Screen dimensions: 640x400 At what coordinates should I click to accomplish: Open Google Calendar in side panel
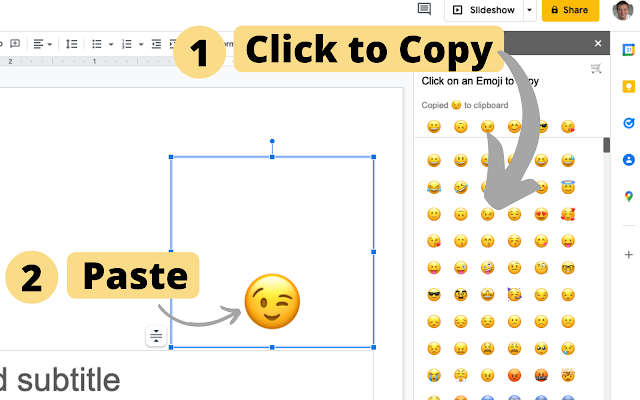tap(629, 50)
